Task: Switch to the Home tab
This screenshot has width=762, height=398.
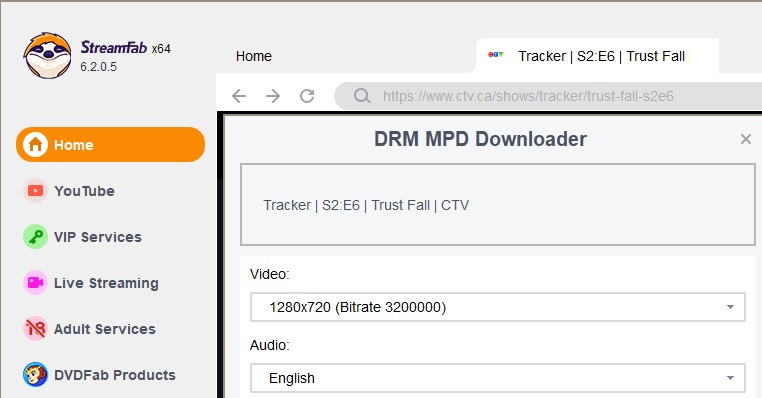Action: tap(254, 56)
